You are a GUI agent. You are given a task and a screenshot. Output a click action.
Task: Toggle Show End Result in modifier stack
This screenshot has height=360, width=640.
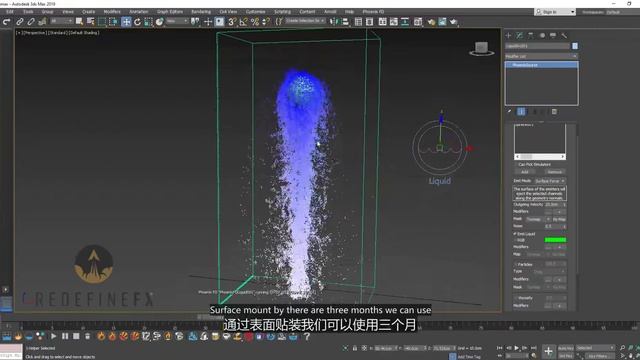[521, 111]
